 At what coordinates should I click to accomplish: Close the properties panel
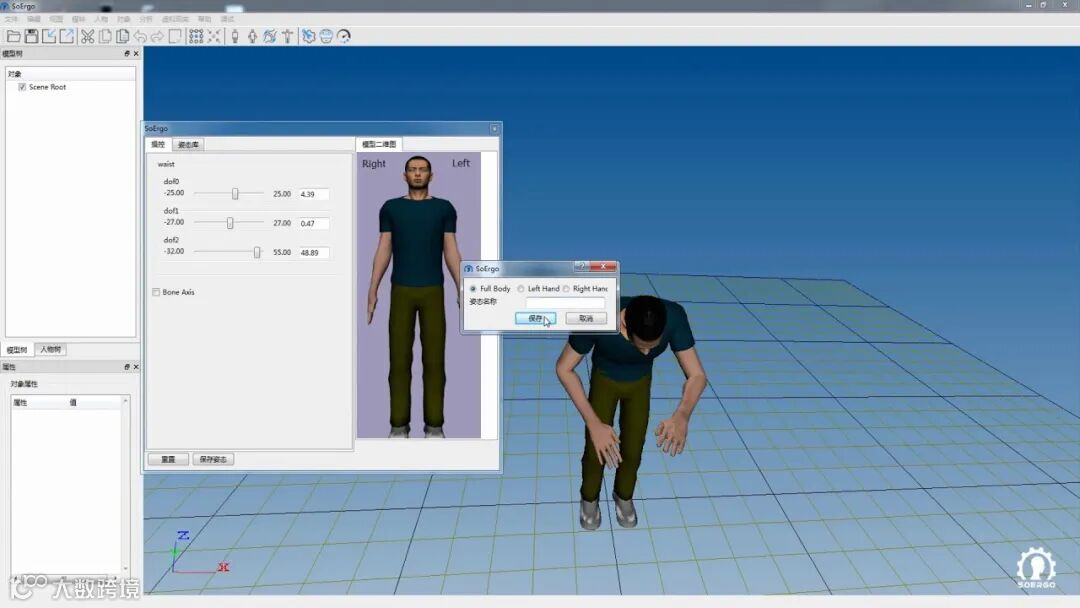(136, 367)
